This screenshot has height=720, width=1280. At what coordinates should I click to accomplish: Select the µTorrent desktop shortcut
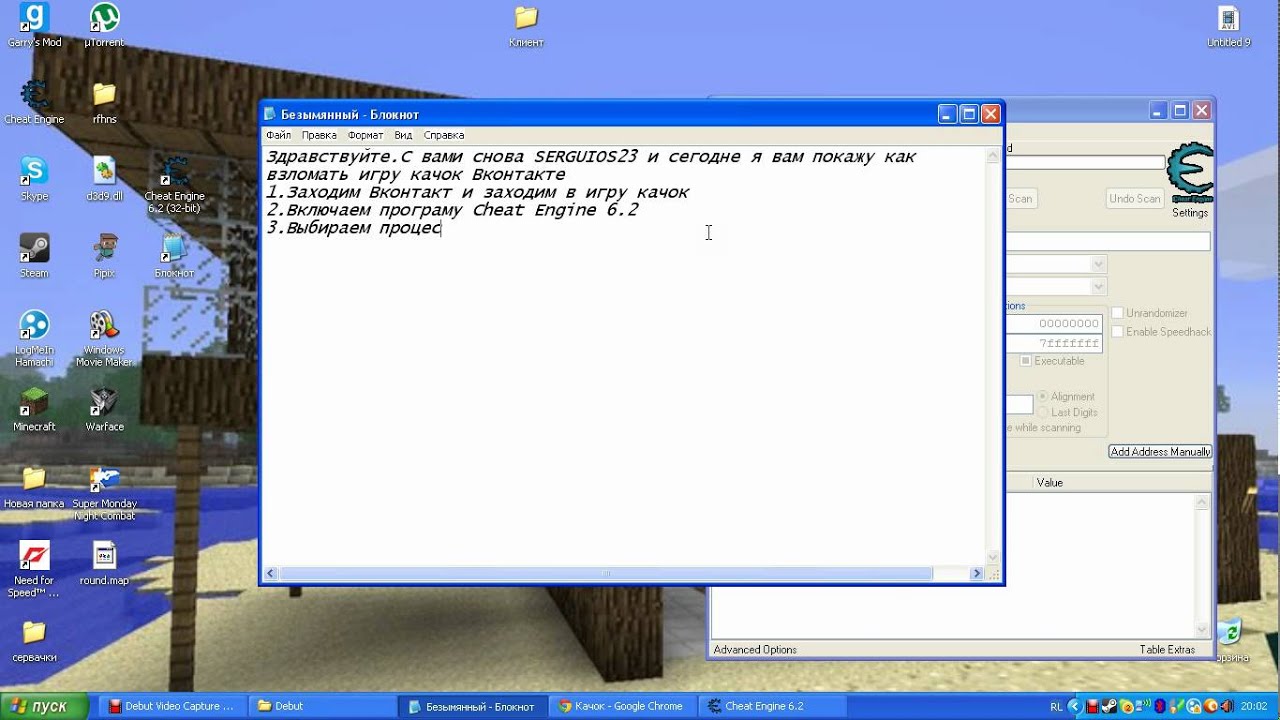coord(104,25)
